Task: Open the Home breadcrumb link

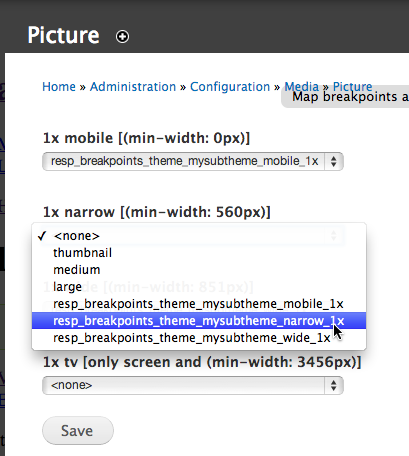Action: point(59,87)
